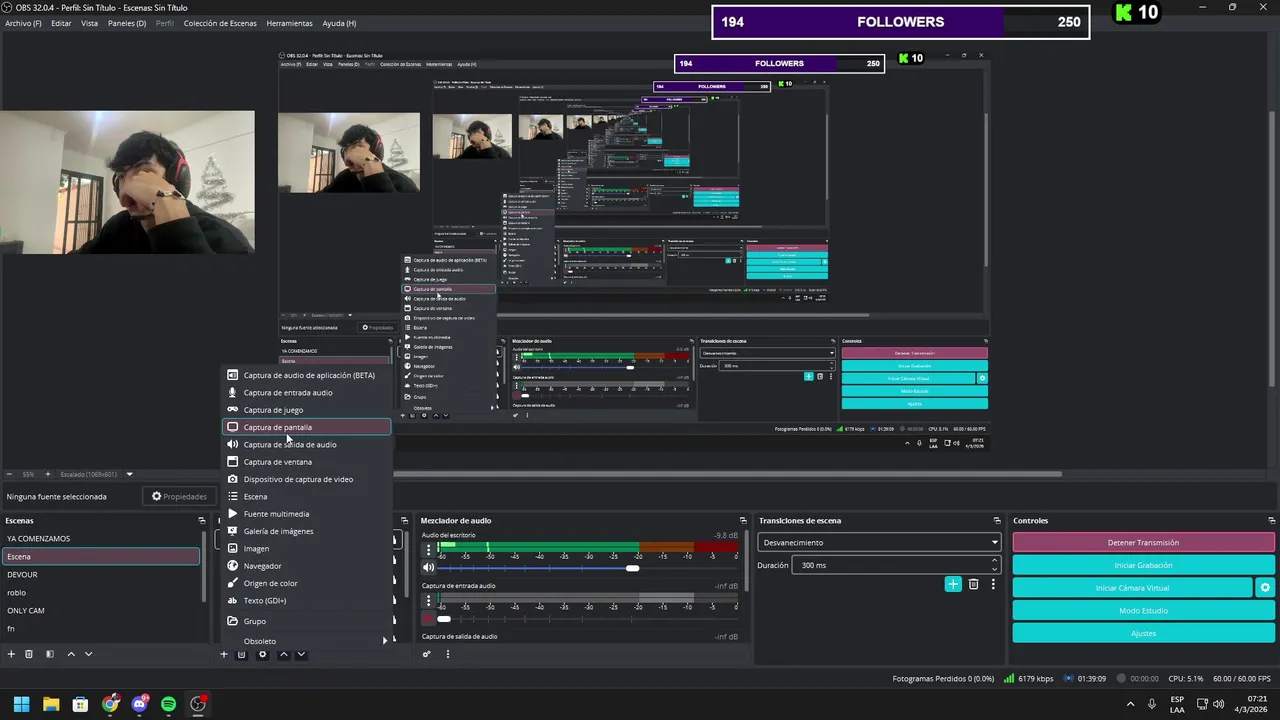Choose Captura de audio de aplicación (BETA)
Viewport: 1280px width, 720px height.
(306, 375)
